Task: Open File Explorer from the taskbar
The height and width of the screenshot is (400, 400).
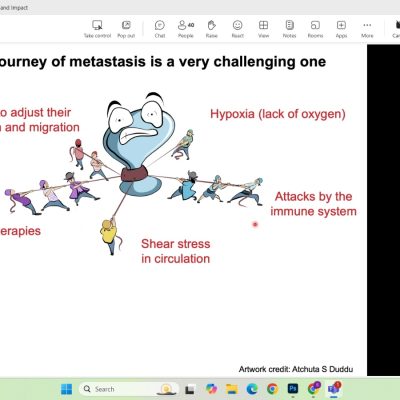Action: [231, 389]
